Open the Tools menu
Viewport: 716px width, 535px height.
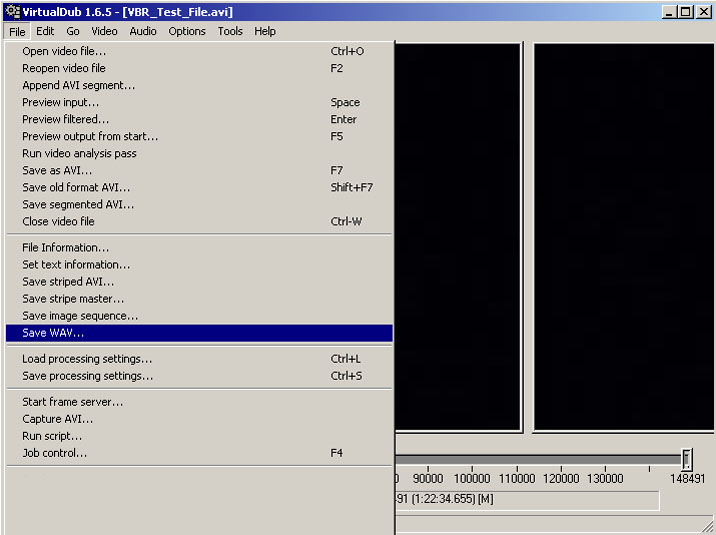(230, 31)
